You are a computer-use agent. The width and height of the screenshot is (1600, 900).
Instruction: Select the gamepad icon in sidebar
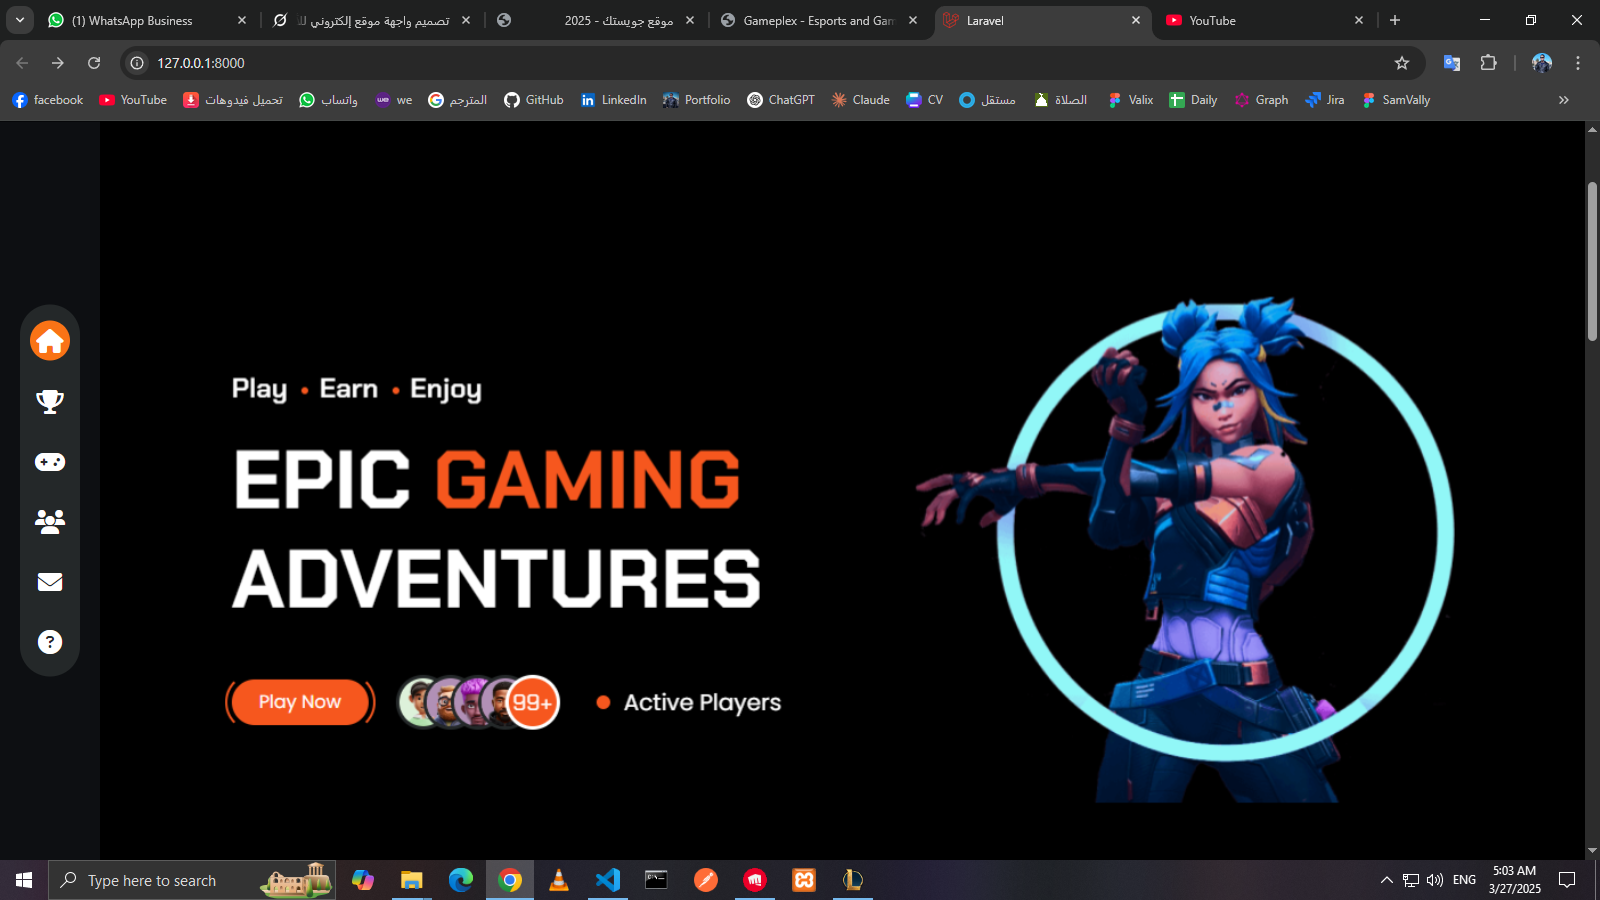[50, 462]
